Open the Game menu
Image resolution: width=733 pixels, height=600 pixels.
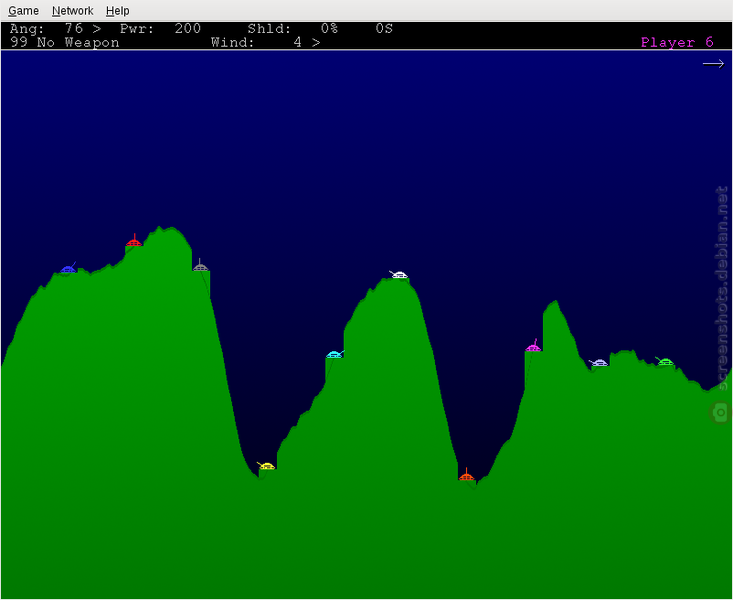click(23, 10)
